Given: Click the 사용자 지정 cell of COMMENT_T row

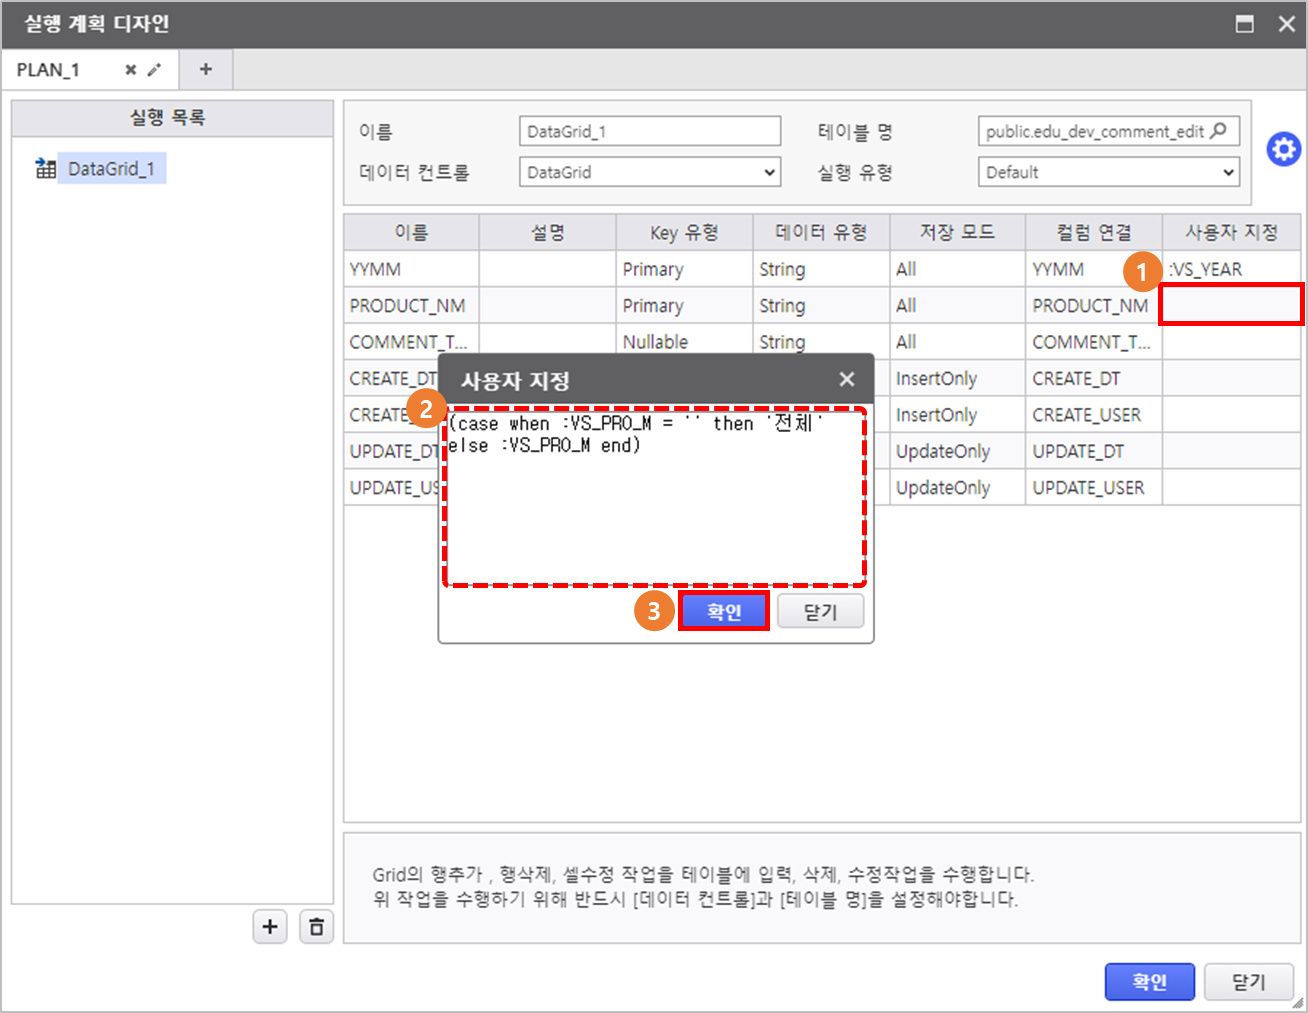Looking at the screenshot, I should pyautogui.click(x=1232, y=342).
